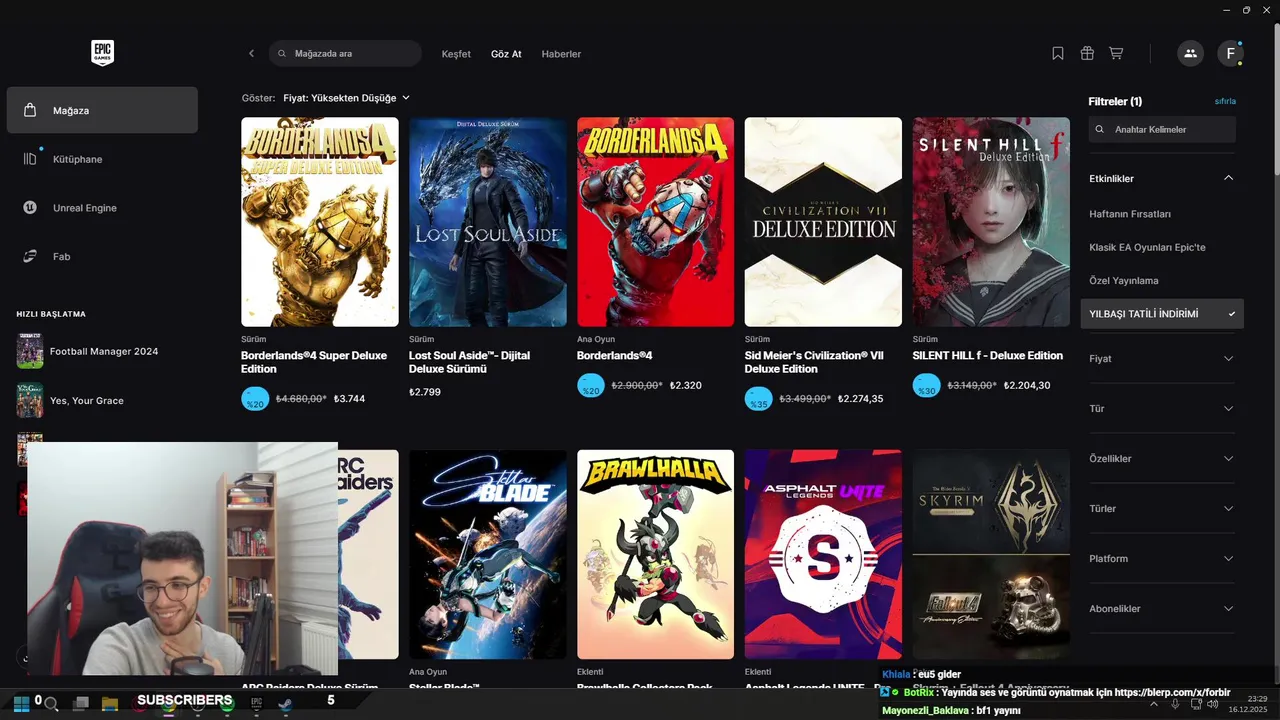The height and width of the screenshot is (720, 1280).
Task: Open Sid Meier's Civilization VII Deluxe Edition title
Action: (814, 362)
